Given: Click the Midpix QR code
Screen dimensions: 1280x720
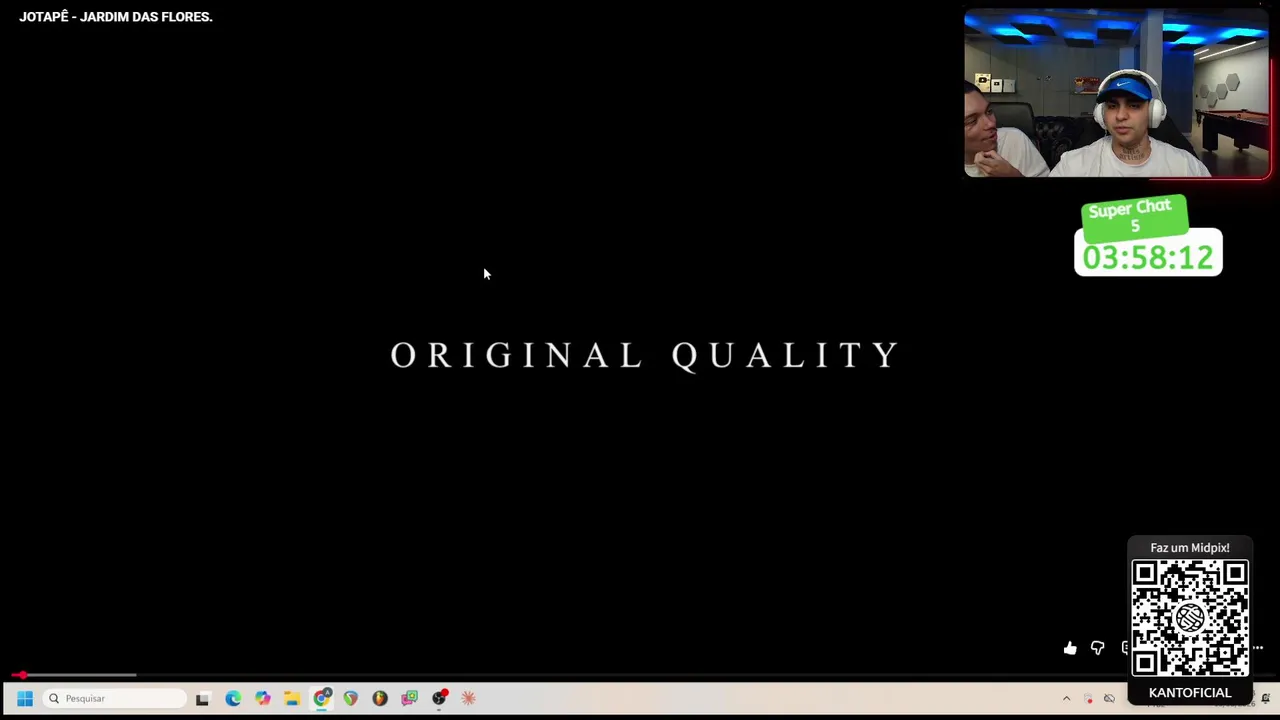Looking at the screenshot, I should (1190, 618).
